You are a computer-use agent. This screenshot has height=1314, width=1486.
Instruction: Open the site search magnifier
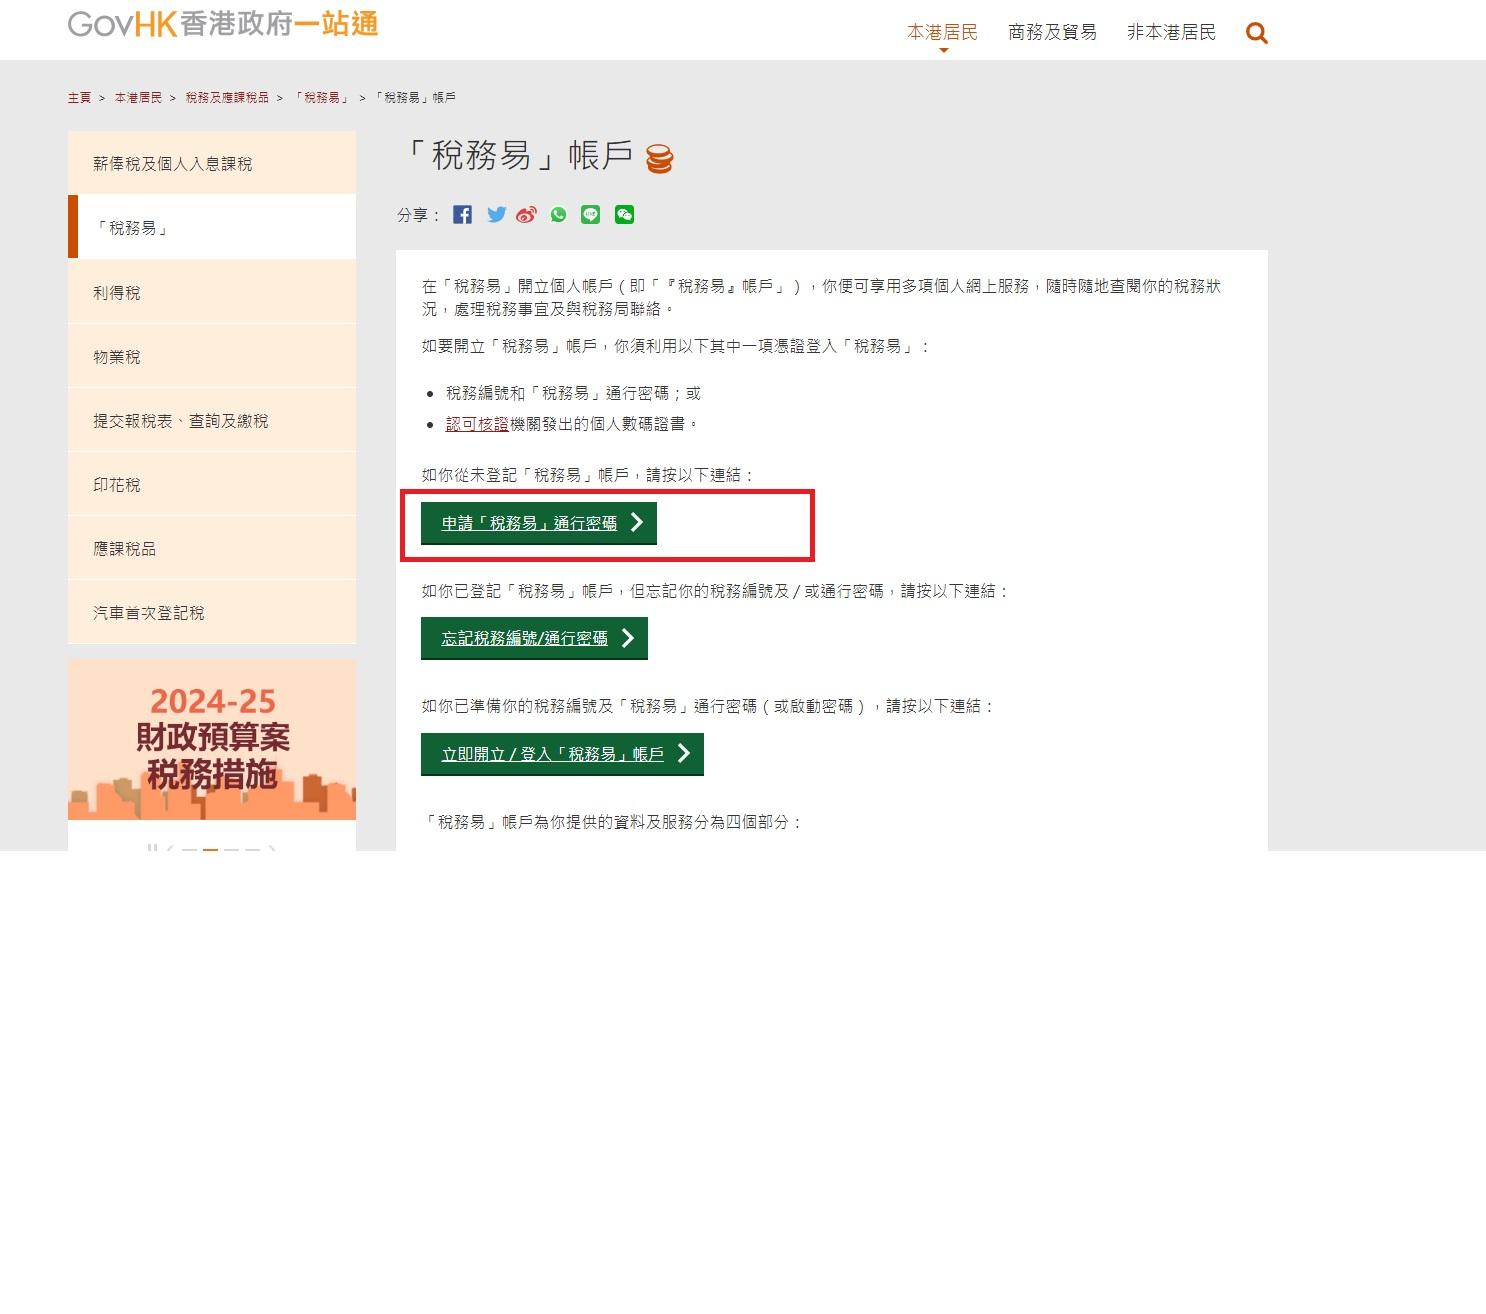[1256, 32]
